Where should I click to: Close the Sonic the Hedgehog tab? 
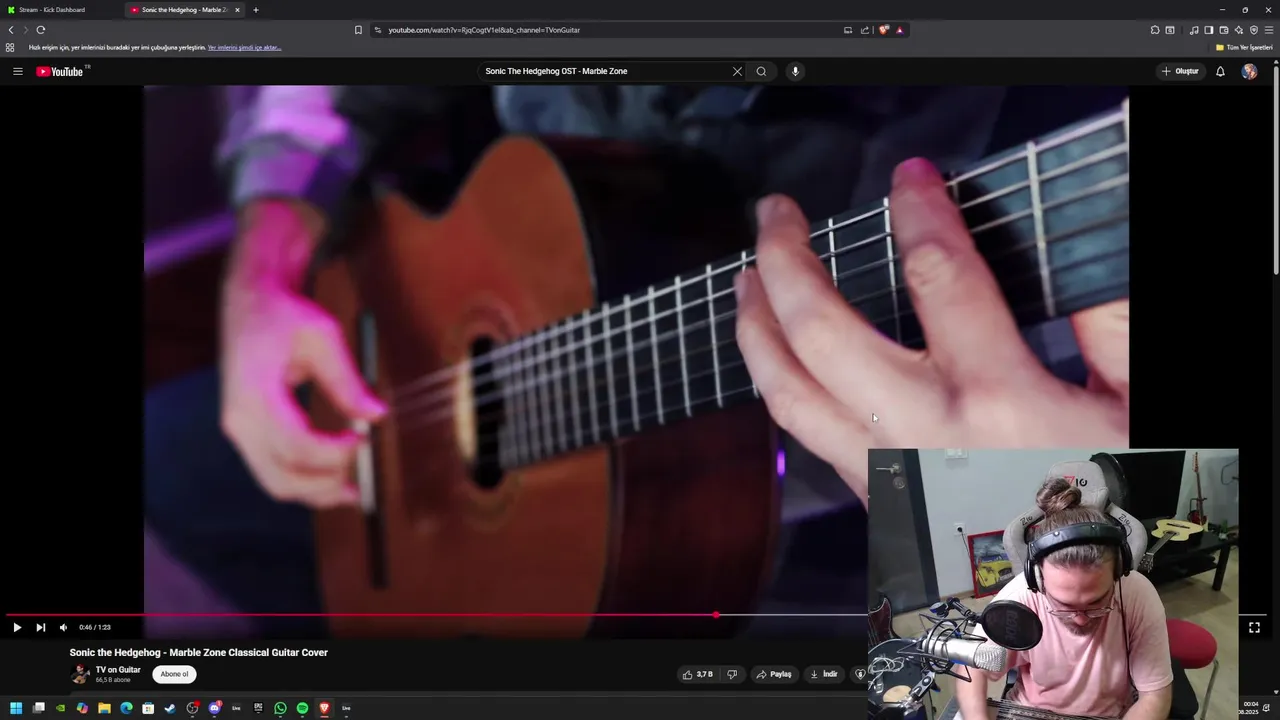click(x=237, y=10)
